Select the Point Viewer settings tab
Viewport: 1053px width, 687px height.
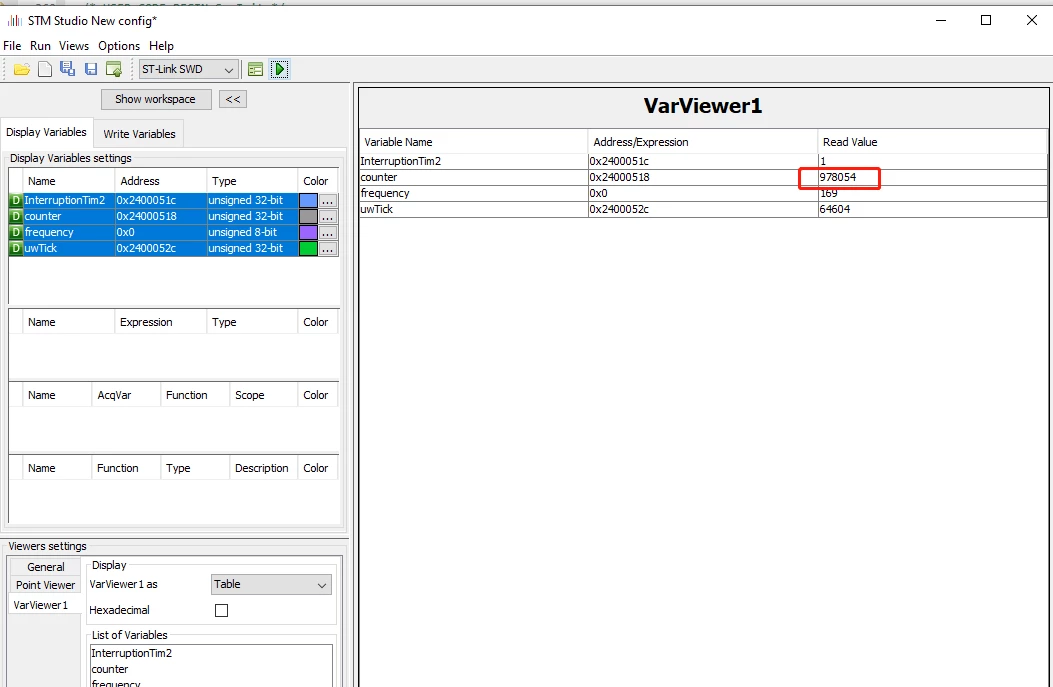(x=46, y=586)
